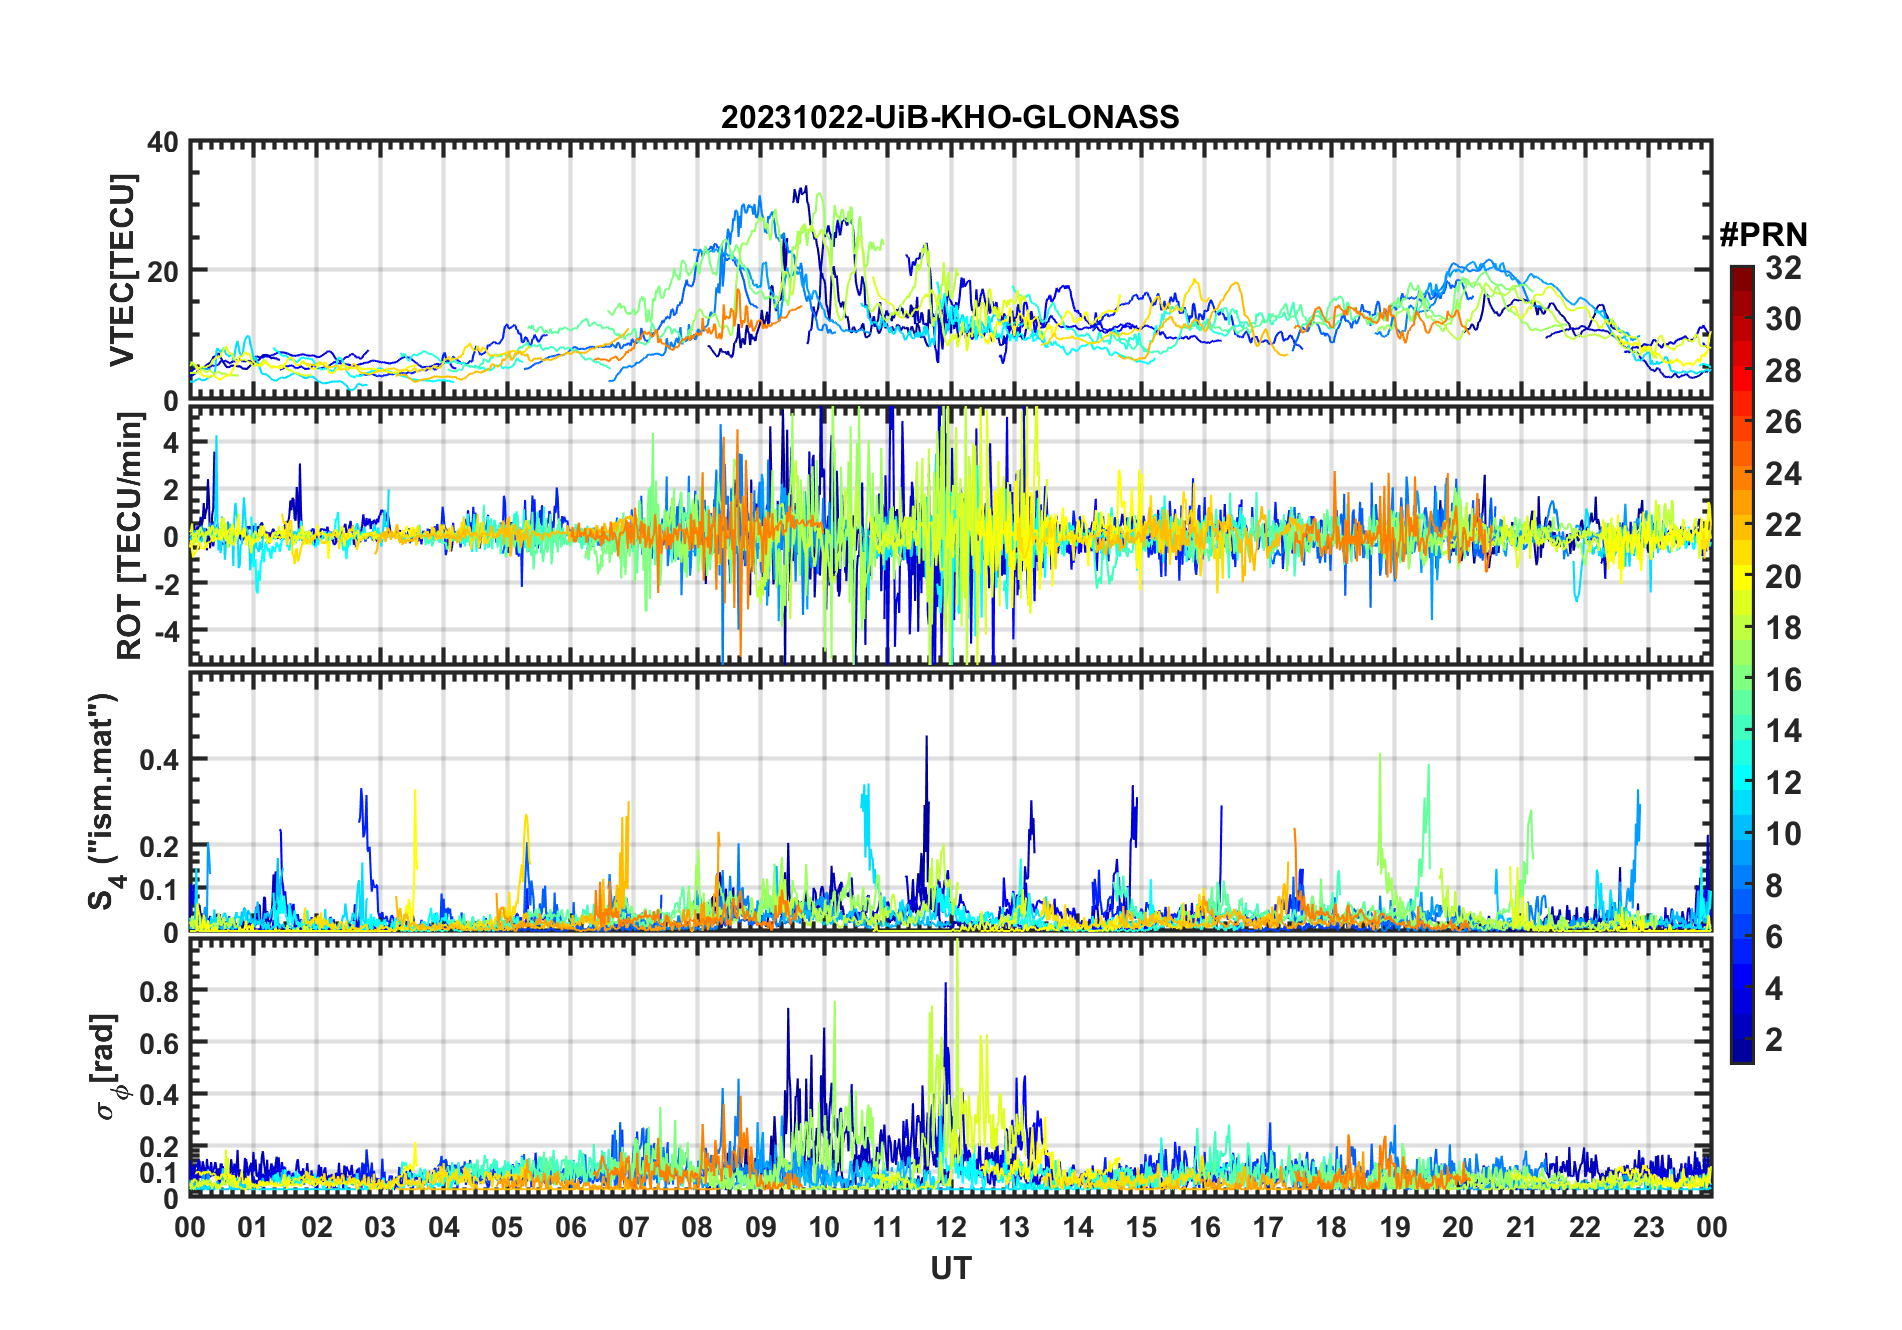This screenshot has height=1330, width=1902.
Task: Click the 0.8 tick on sigma phi axis
Action: click(x=160, y=991)
